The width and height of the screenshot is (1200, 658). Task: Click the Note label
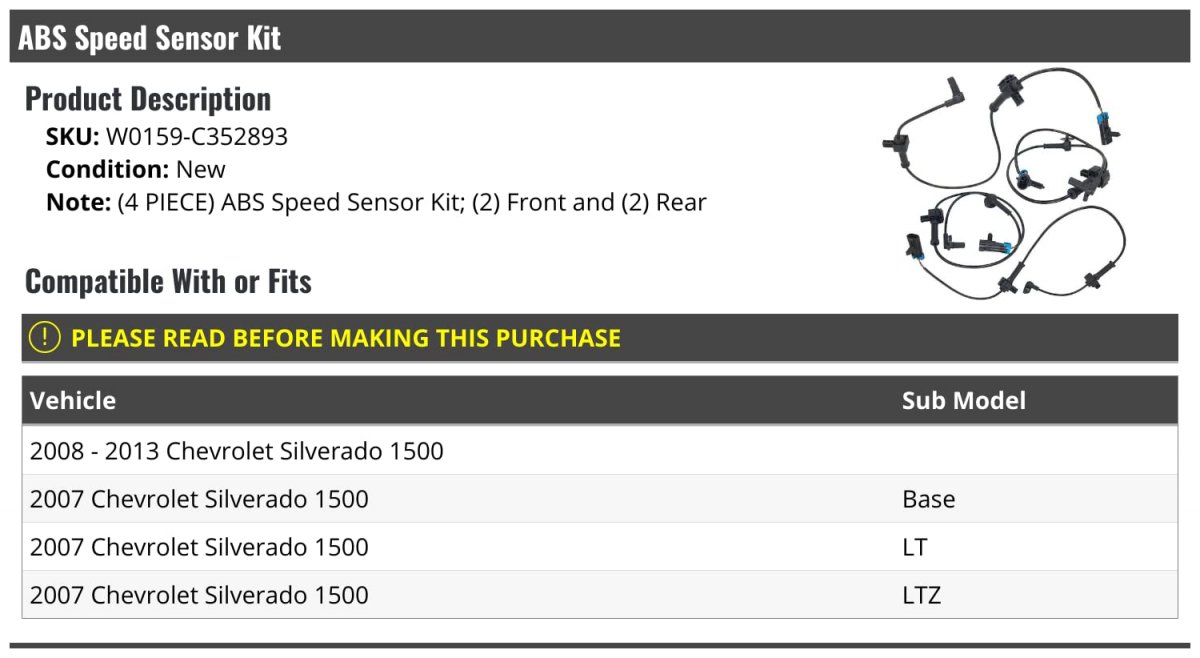tap(78, 203)
